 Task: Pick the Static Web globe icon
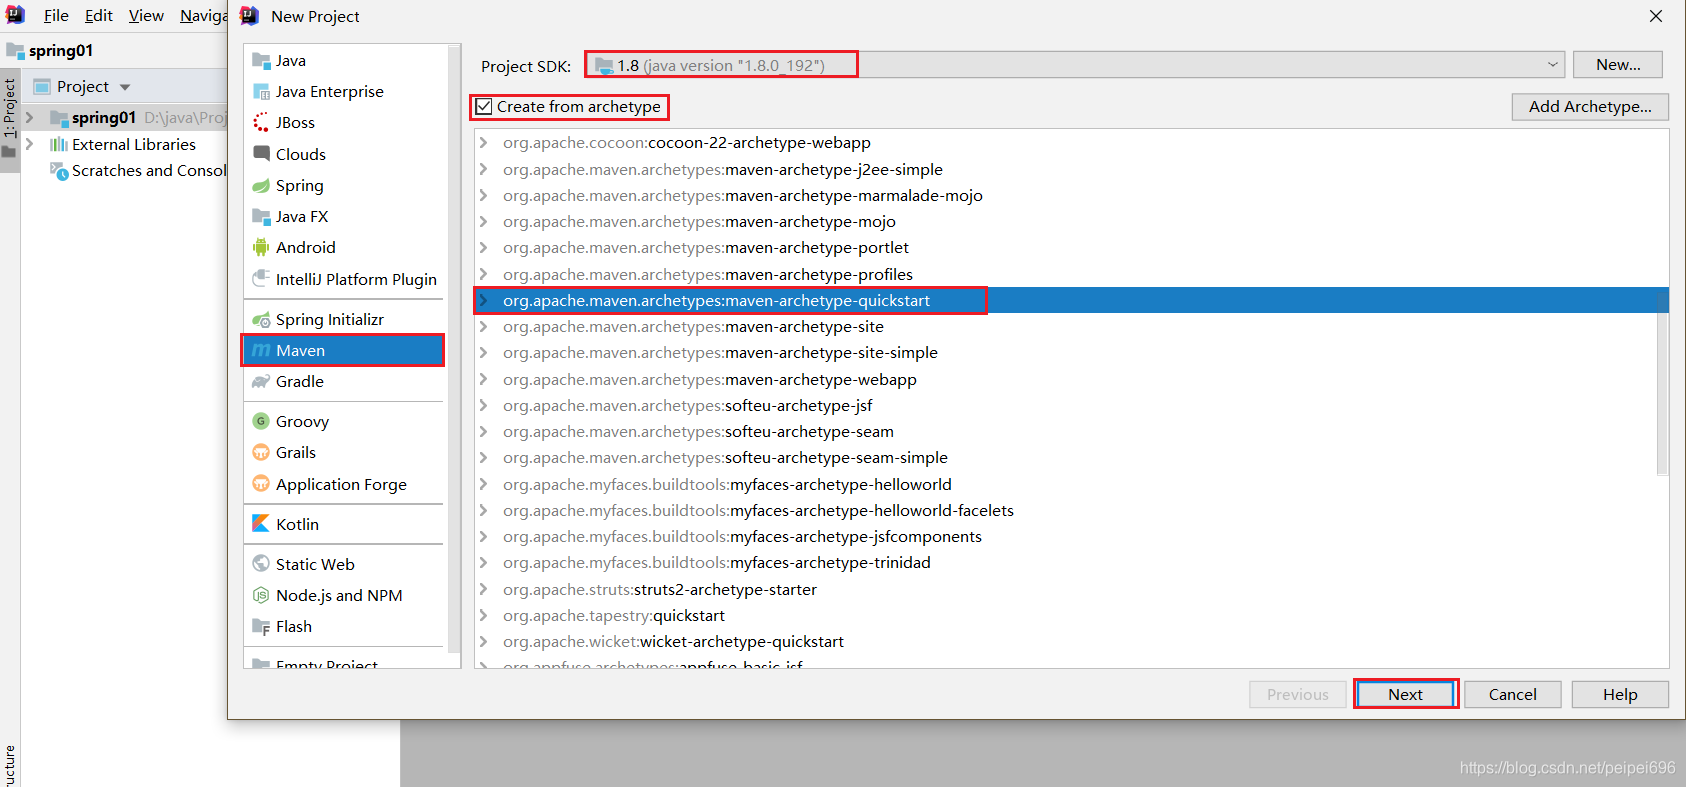pyautogui.click(x=261, y=564)
